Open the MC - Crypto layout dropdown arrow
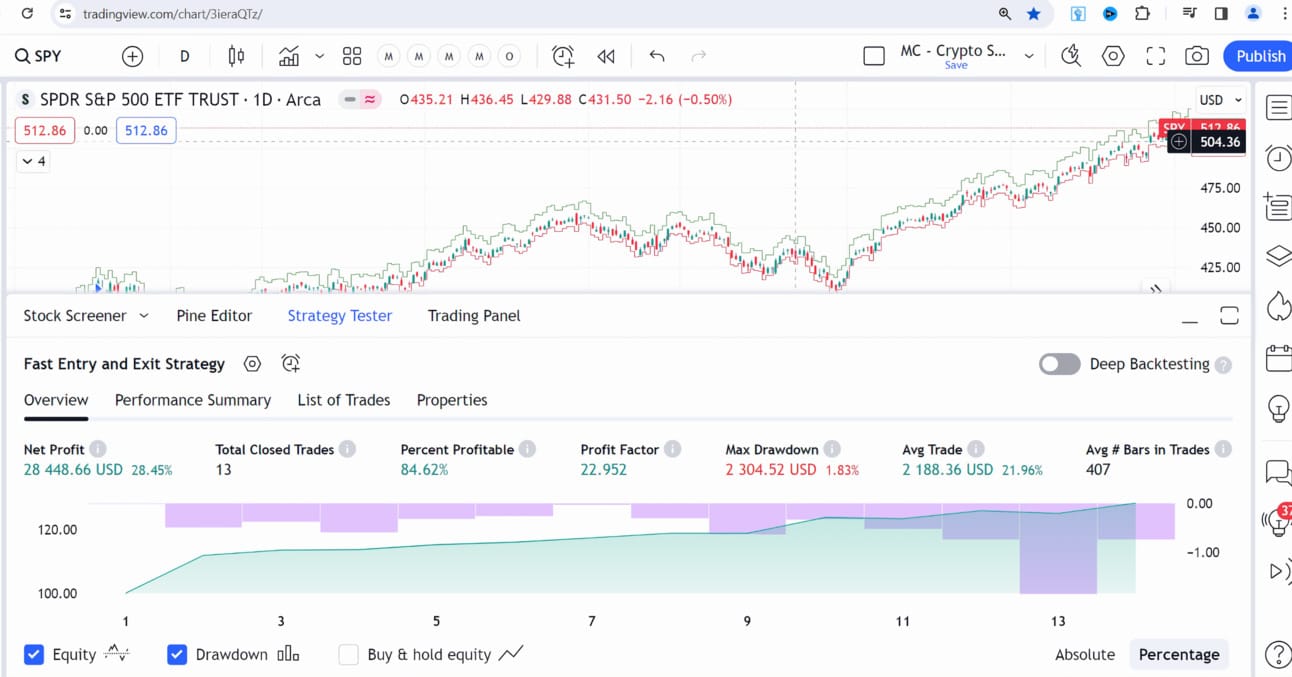The width and height of the screenshot is (1292, 677). pos(1028,56)
